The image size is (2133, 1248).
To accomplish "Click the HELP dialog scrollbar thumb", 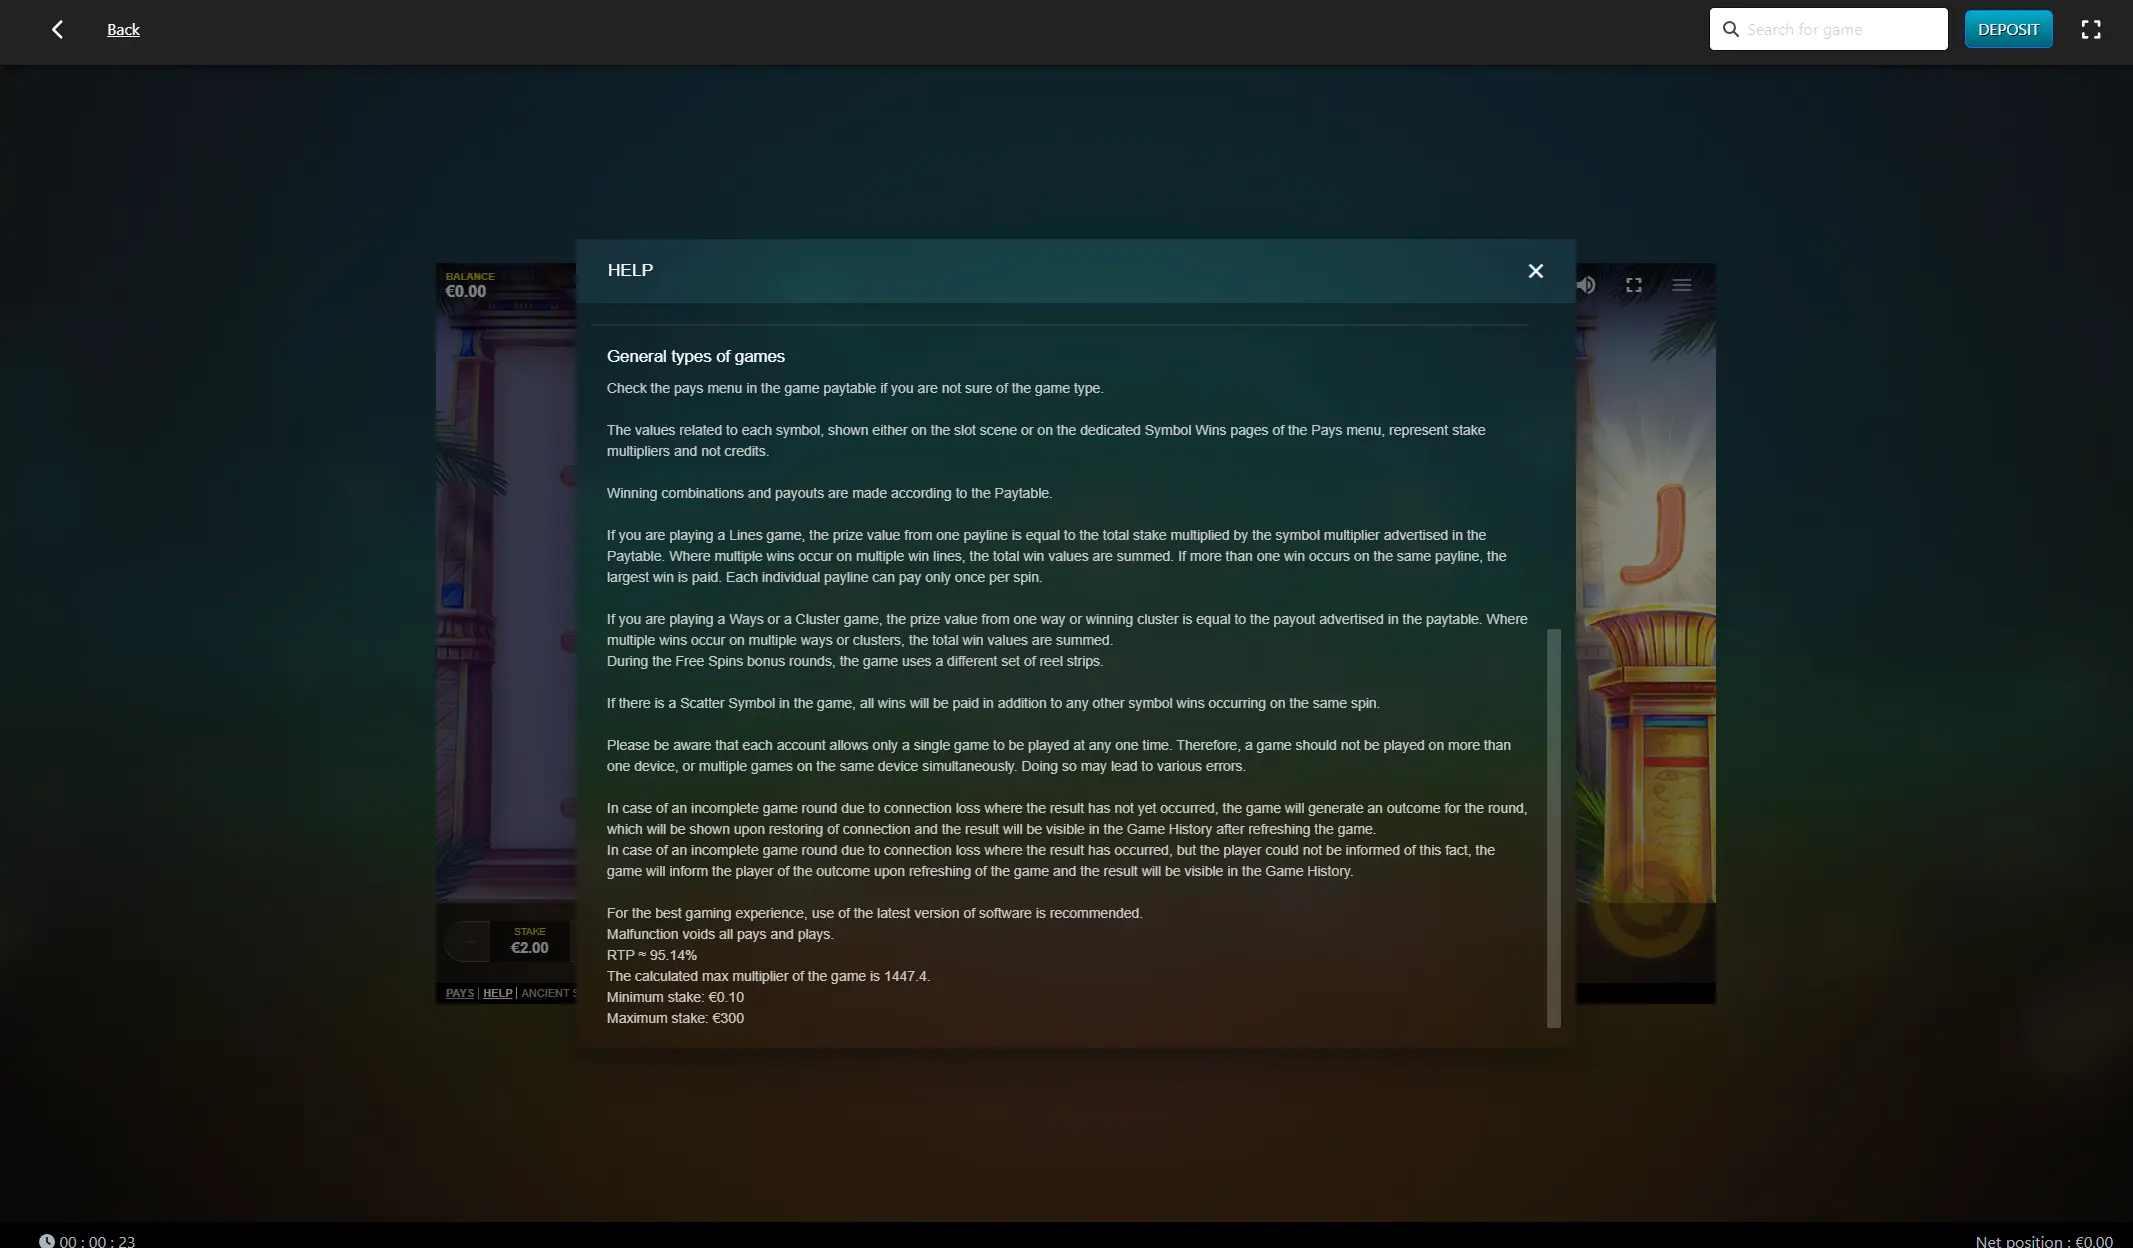I will tap(1553, 828).
